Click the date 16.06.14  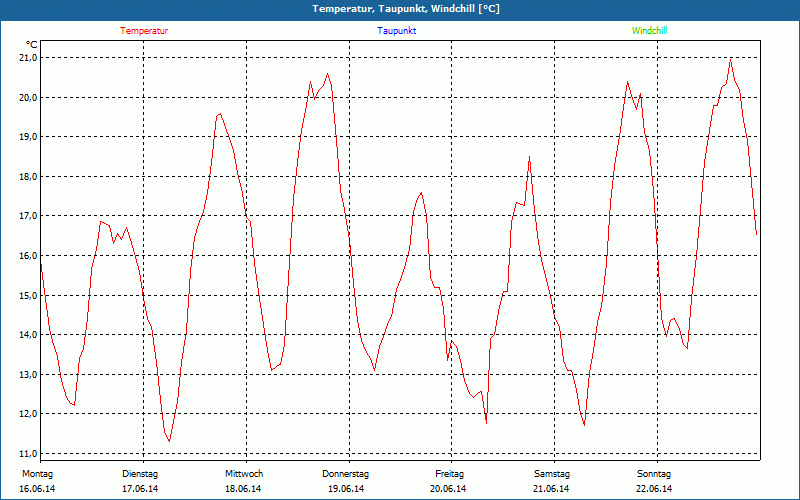[37, 489]
